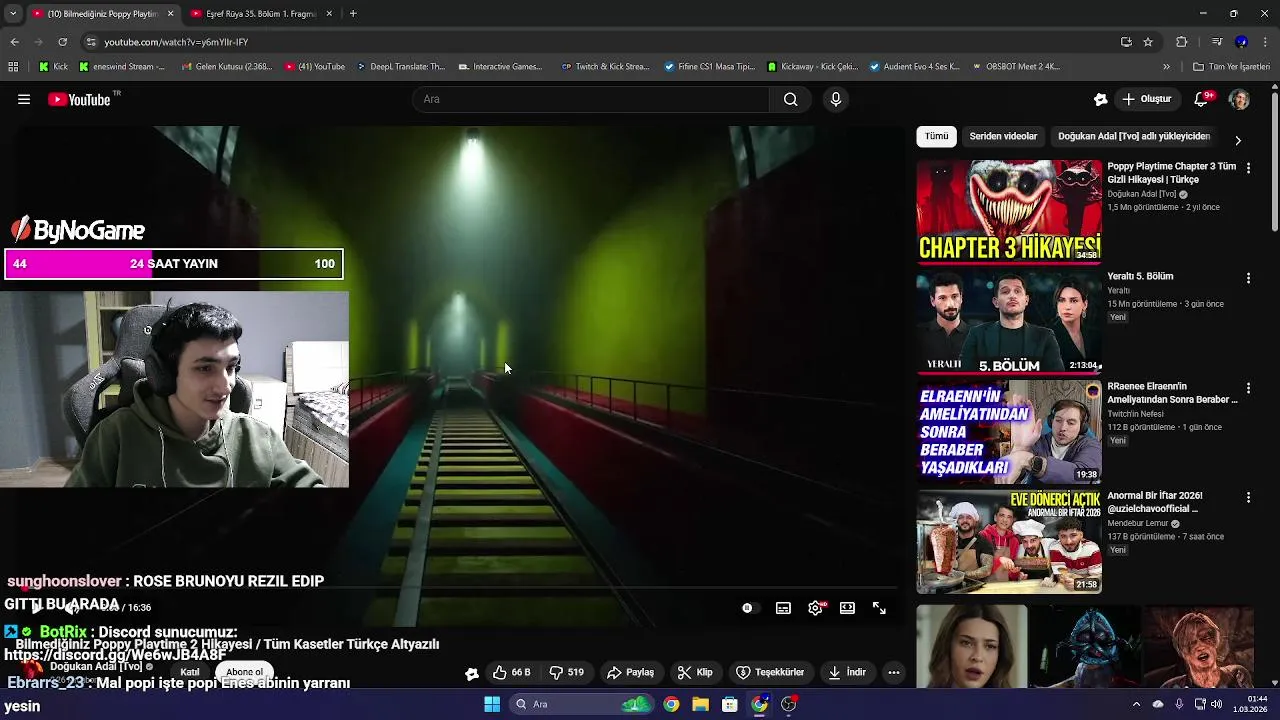Open Yeraltı 5. Bölüm video thumbnail
This screenshot has height=720, width=1280.
pos(1009,322)
